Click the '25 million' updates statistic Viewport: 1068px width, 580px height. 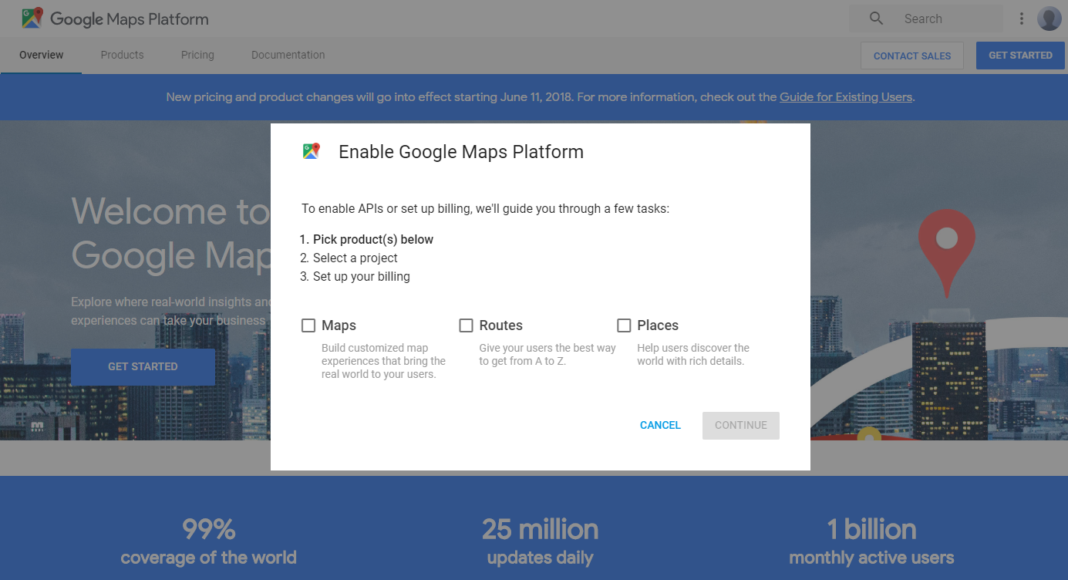[540, 529]
